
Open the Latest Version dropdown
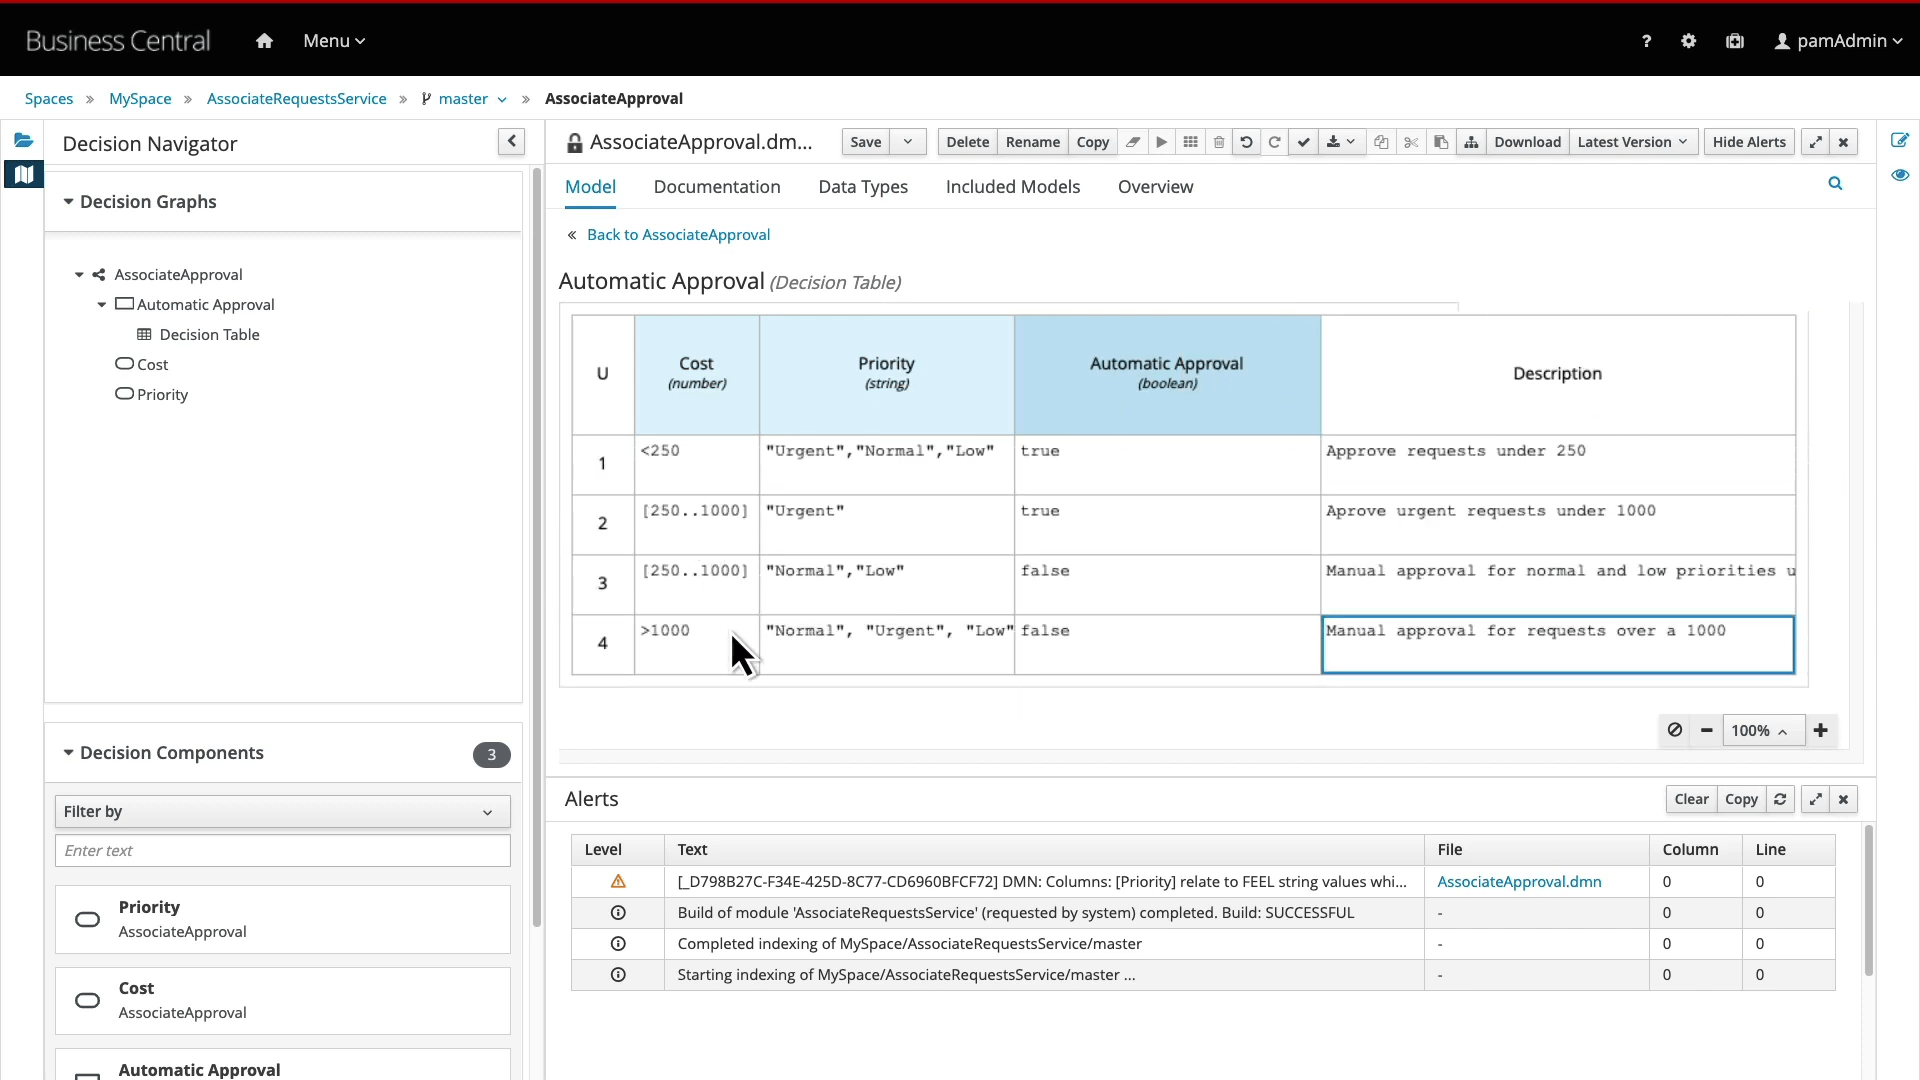[1633, 142]
